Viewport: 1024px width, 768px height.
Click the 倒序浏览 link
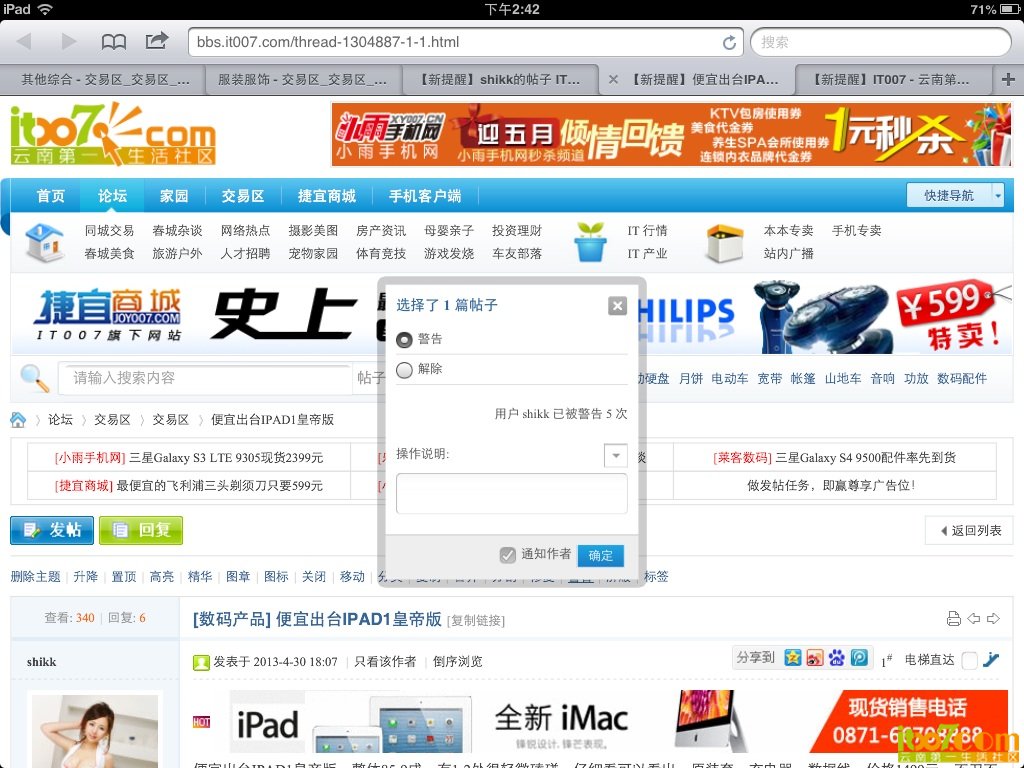click(x=458, y=662)
